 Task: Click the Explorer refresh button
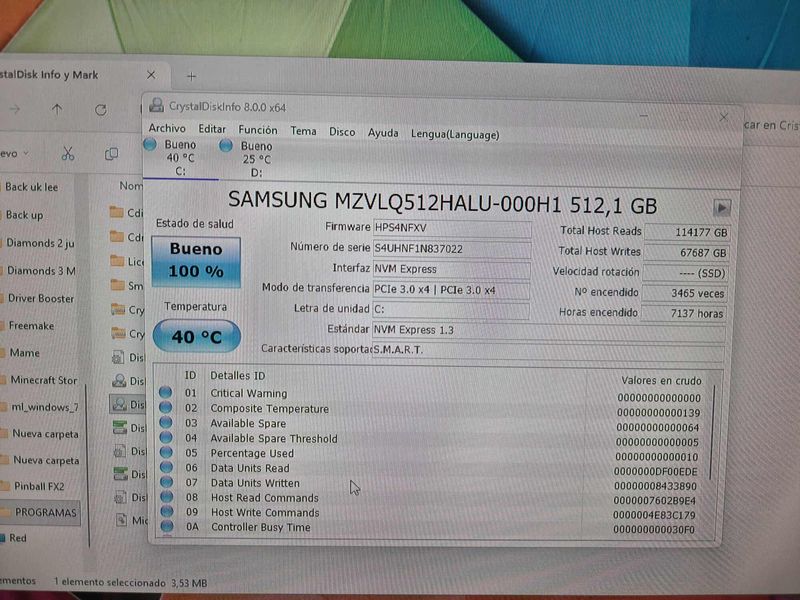(x=101, y=110)
